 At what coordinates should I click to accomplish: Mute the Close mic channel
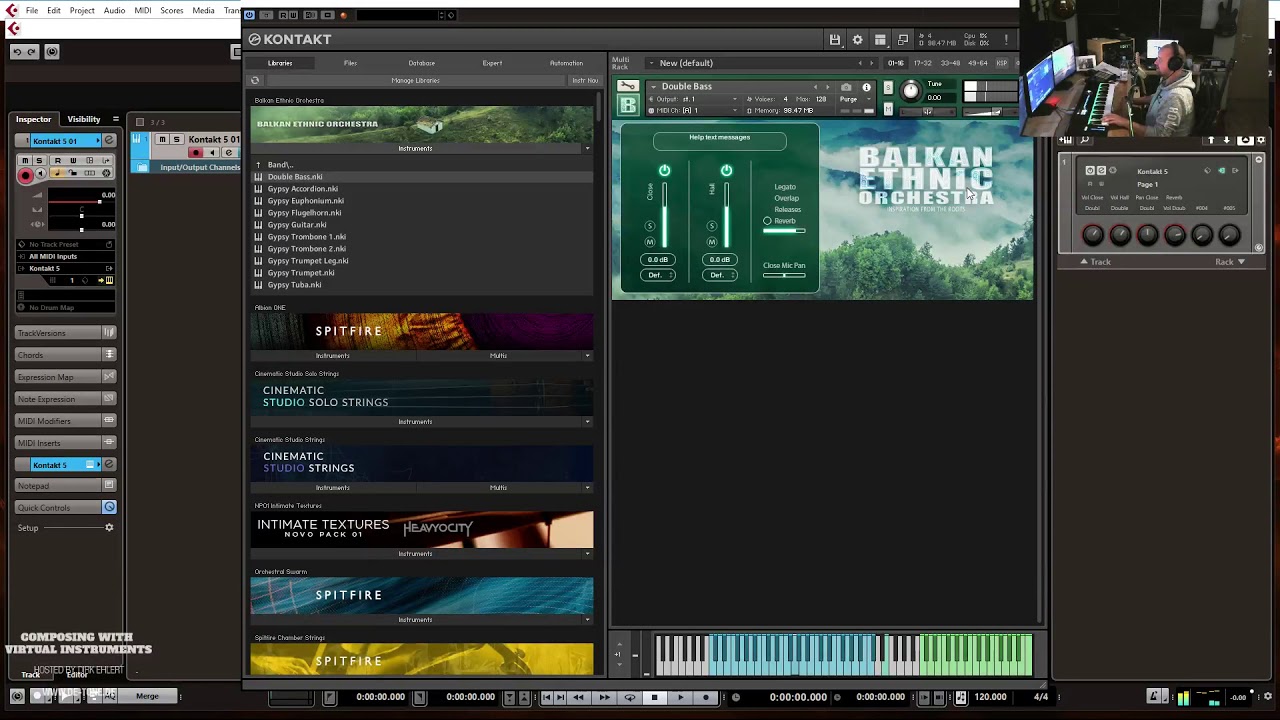point(650,242)
